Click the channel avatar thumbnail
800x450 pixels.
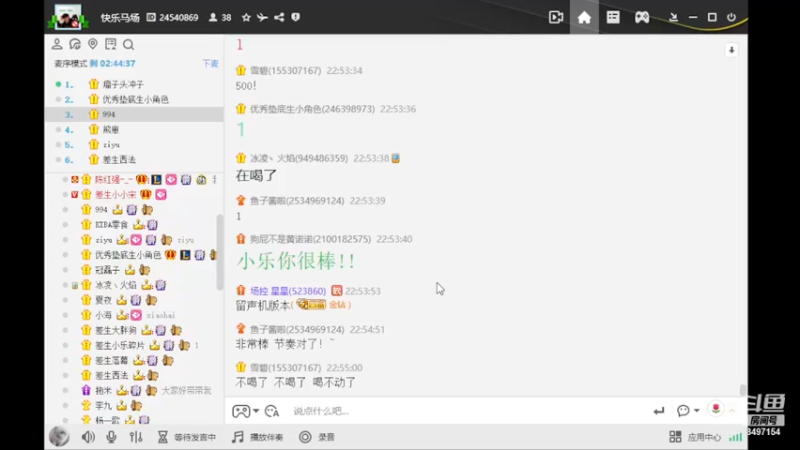click(68, 17)
